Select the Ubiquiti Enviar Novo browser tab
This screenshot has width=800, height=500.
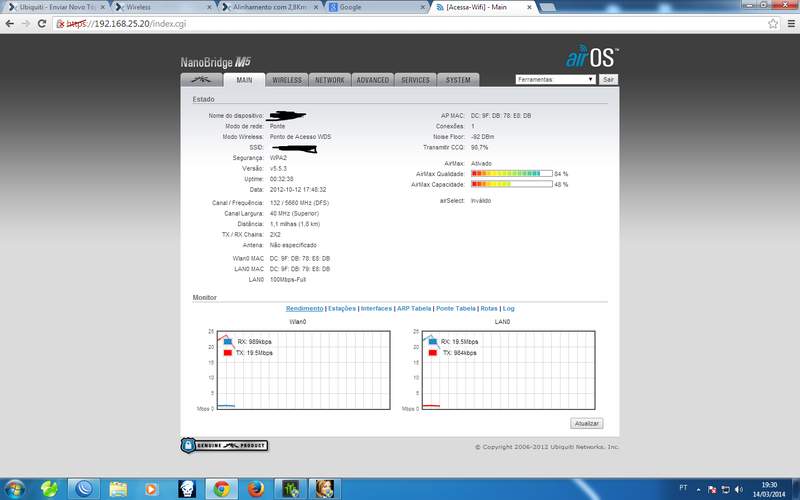pyautogui.click(x=57, y=7)
